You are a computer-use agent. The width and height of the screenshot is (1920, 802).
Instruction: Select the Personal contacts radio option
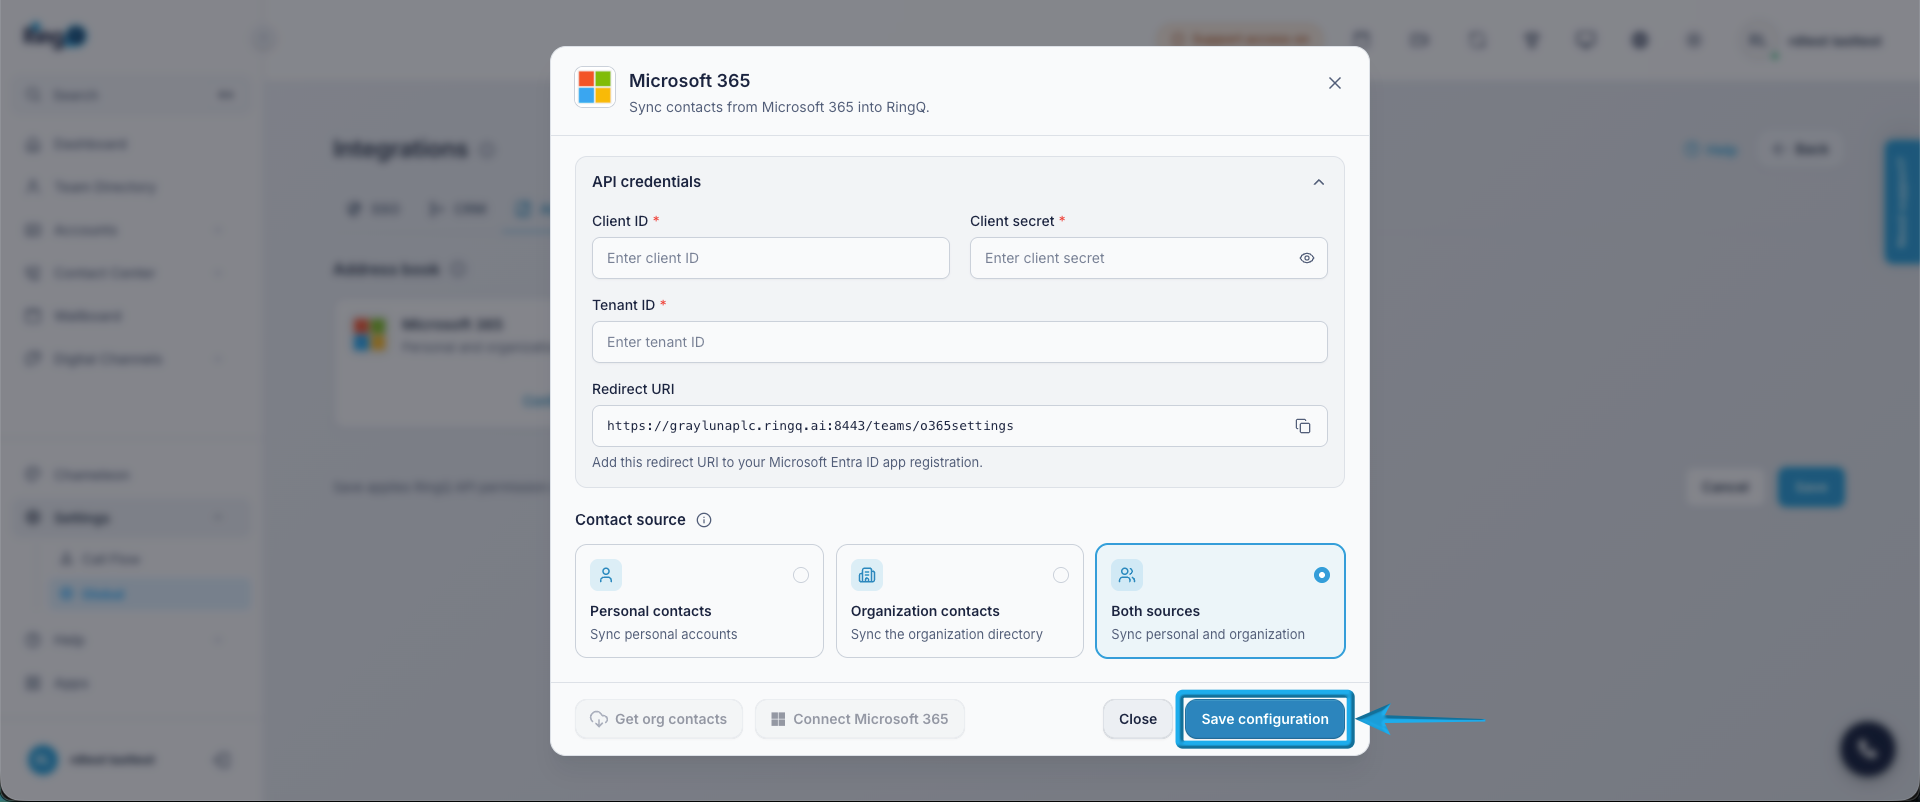click(800, 575)
